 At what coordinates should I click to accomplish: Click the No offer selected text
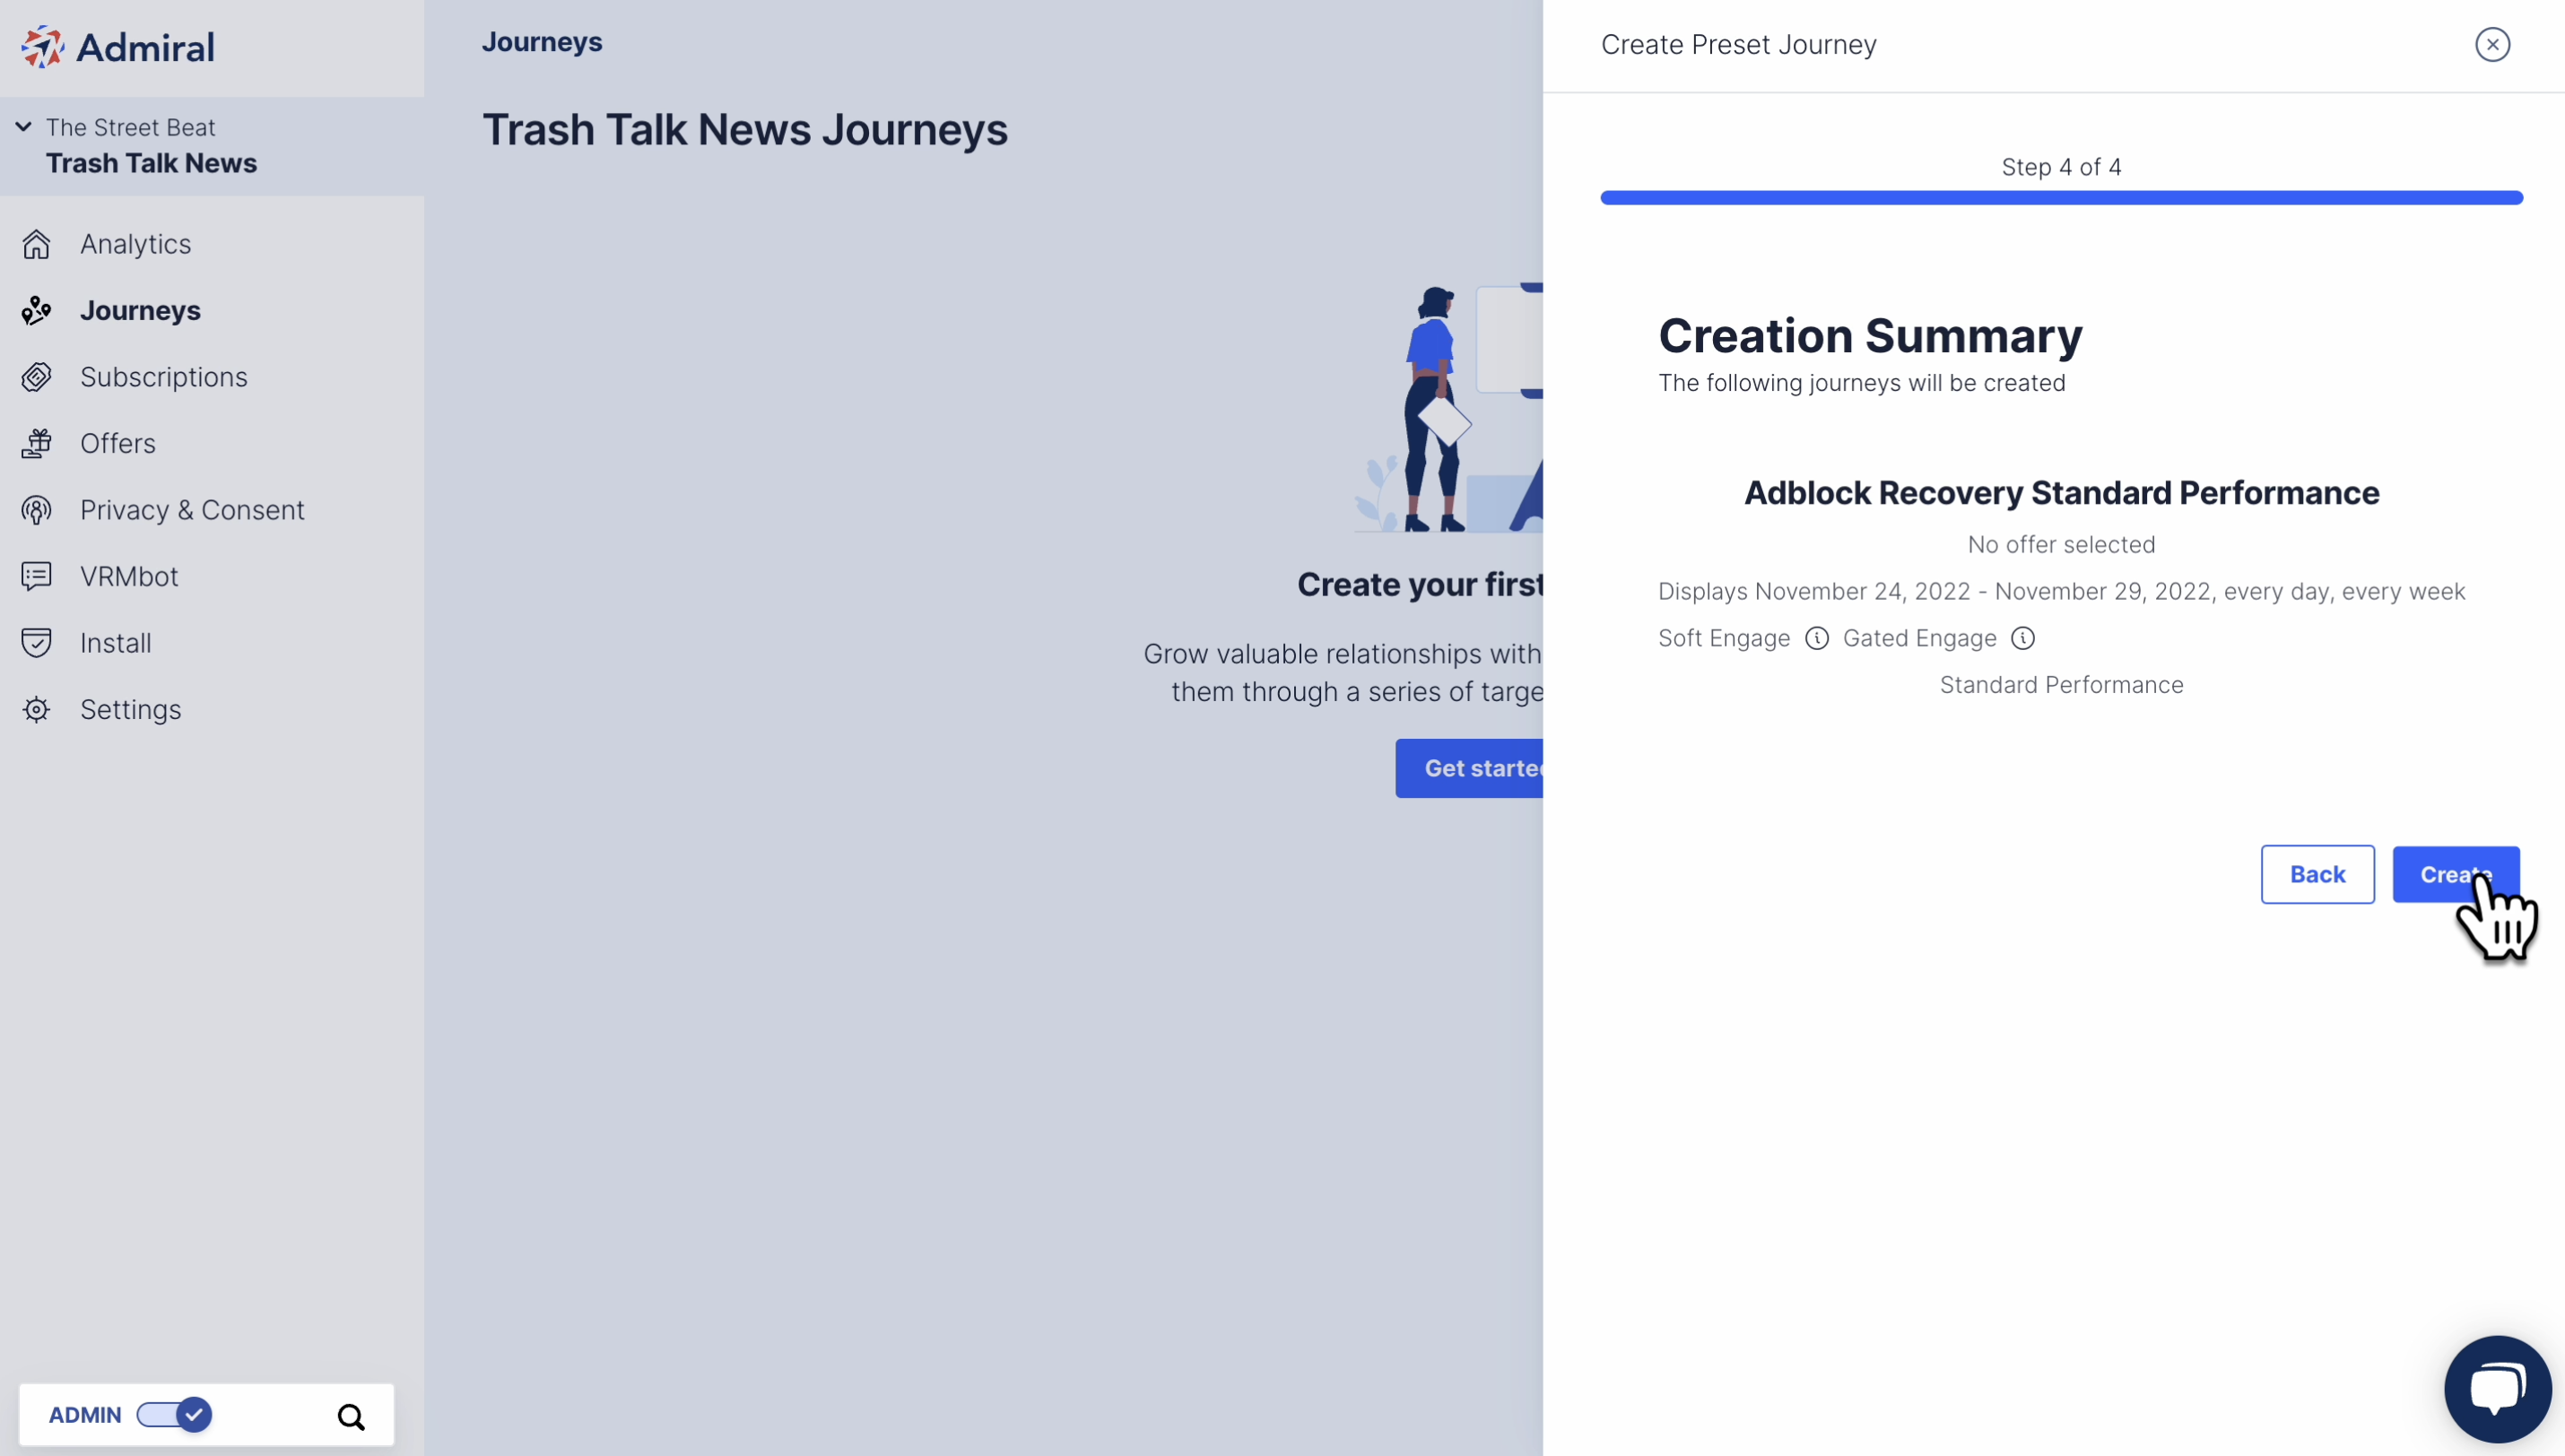point(2061,545)
